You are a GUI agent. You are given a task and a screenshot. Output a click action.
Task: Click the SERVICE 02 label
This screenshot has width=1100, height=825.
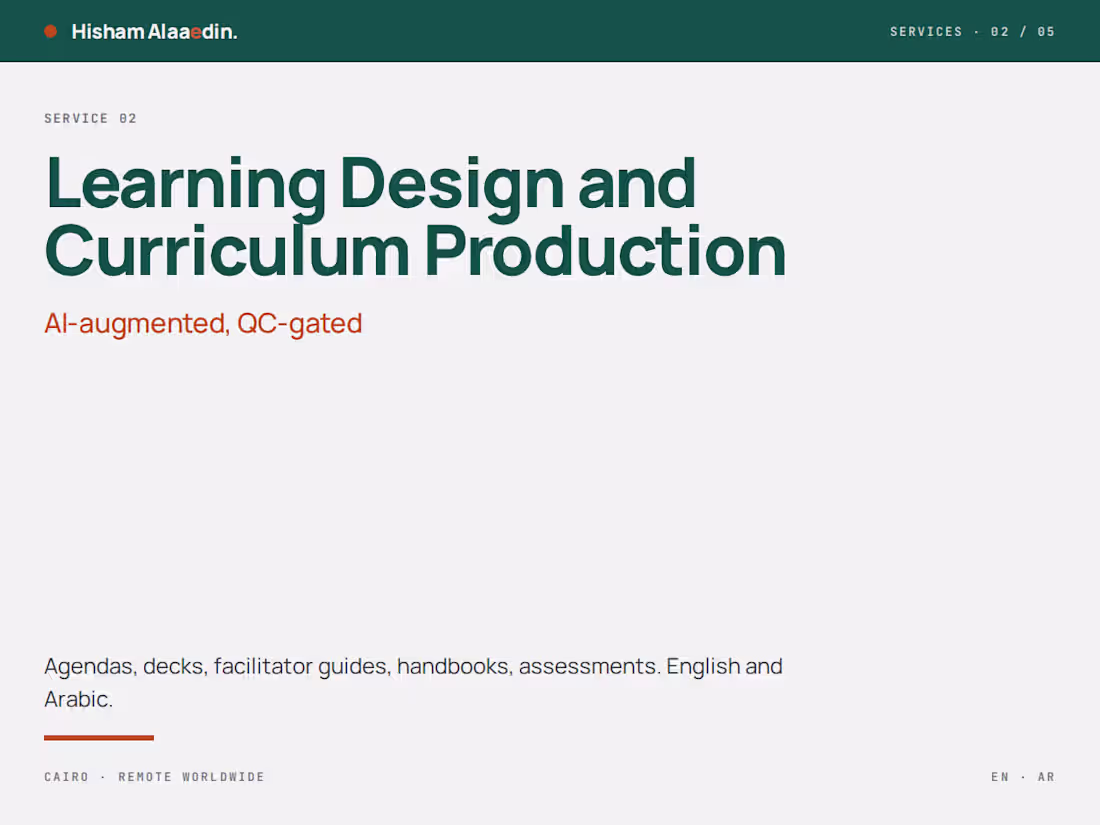pos(90,119)
